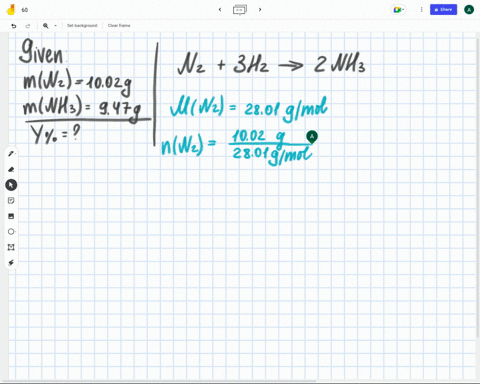The image size is (480, 384).
Task: Click the collaborator cursor marker A on canvas
Action: pos(312,137)
